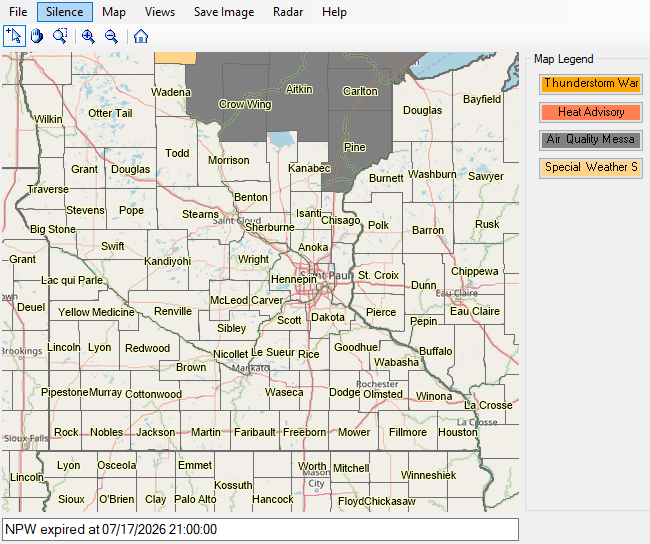Return to home map extent
Screen dimensions: 650x544
click(141, 36)
